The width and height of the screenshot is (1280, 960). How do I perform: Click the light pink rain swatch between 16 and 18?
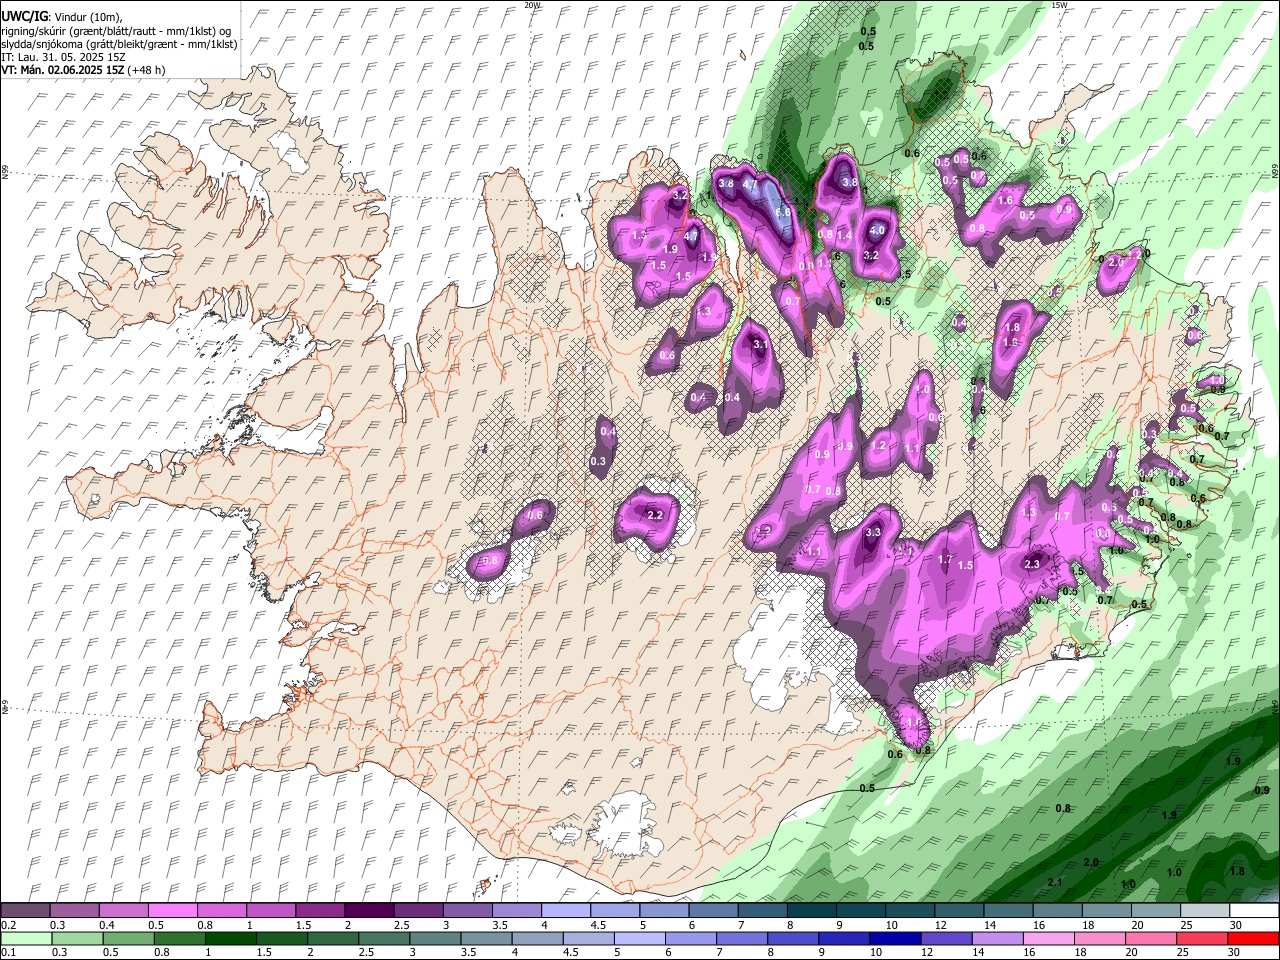[1050, 938]
